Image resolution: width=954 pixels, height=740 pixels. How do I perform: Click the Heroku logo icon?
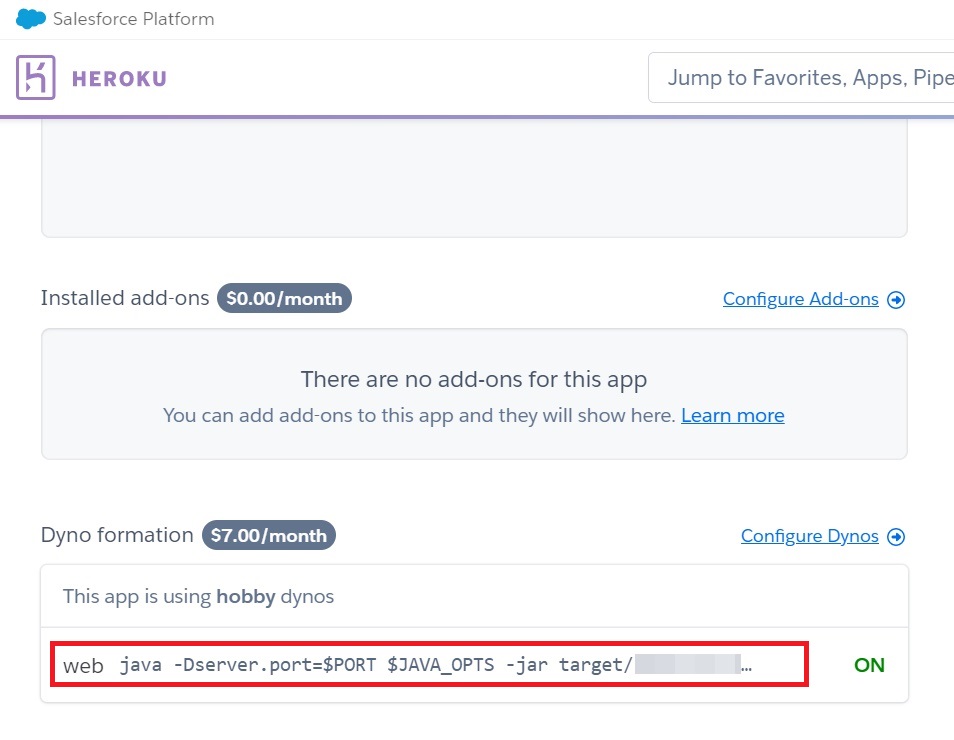tap(36, 77)
